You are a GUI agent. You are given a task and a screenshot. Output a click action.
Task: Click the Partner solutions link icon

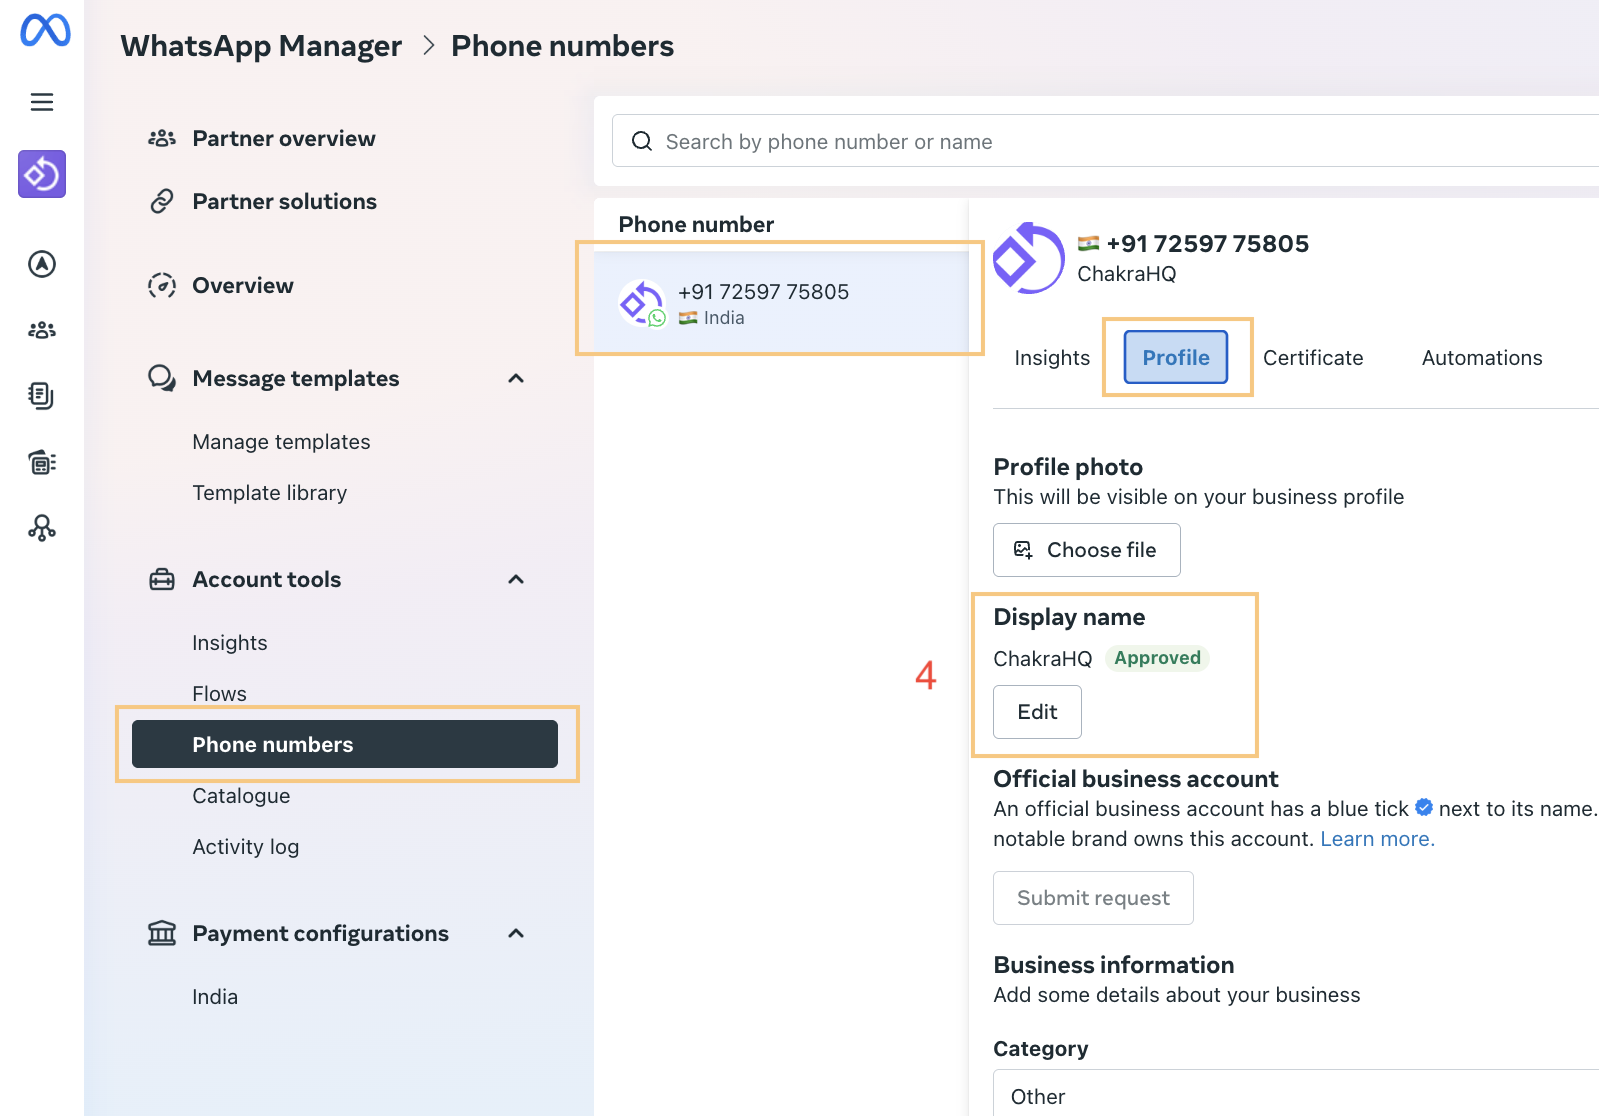click(x=162, y=201)
